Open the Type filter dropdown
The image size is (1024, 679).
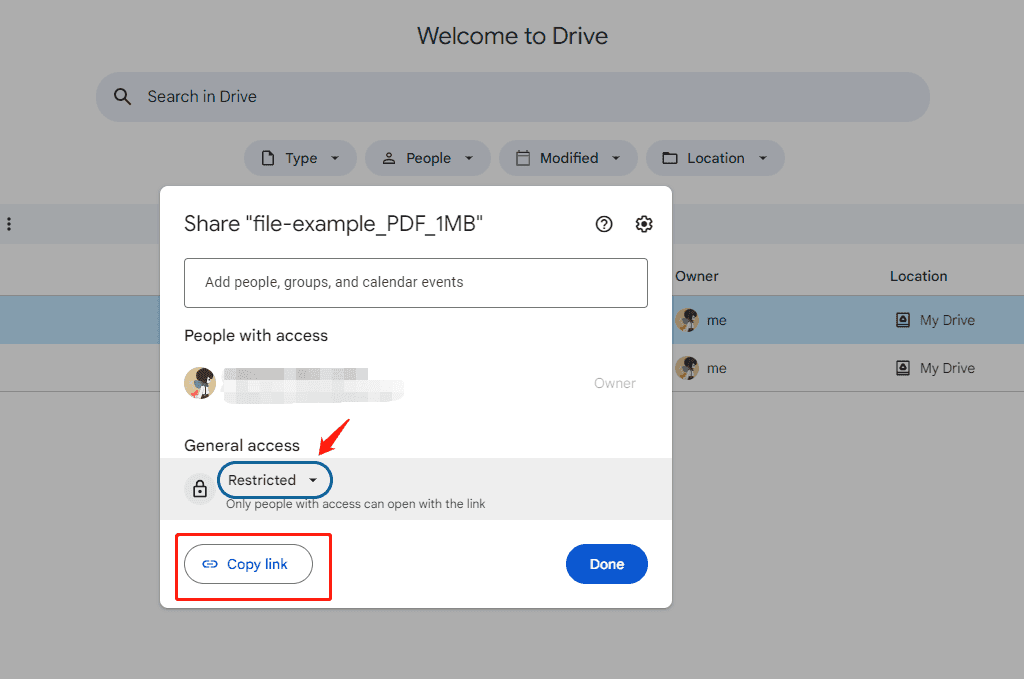[x=300, y=158]
